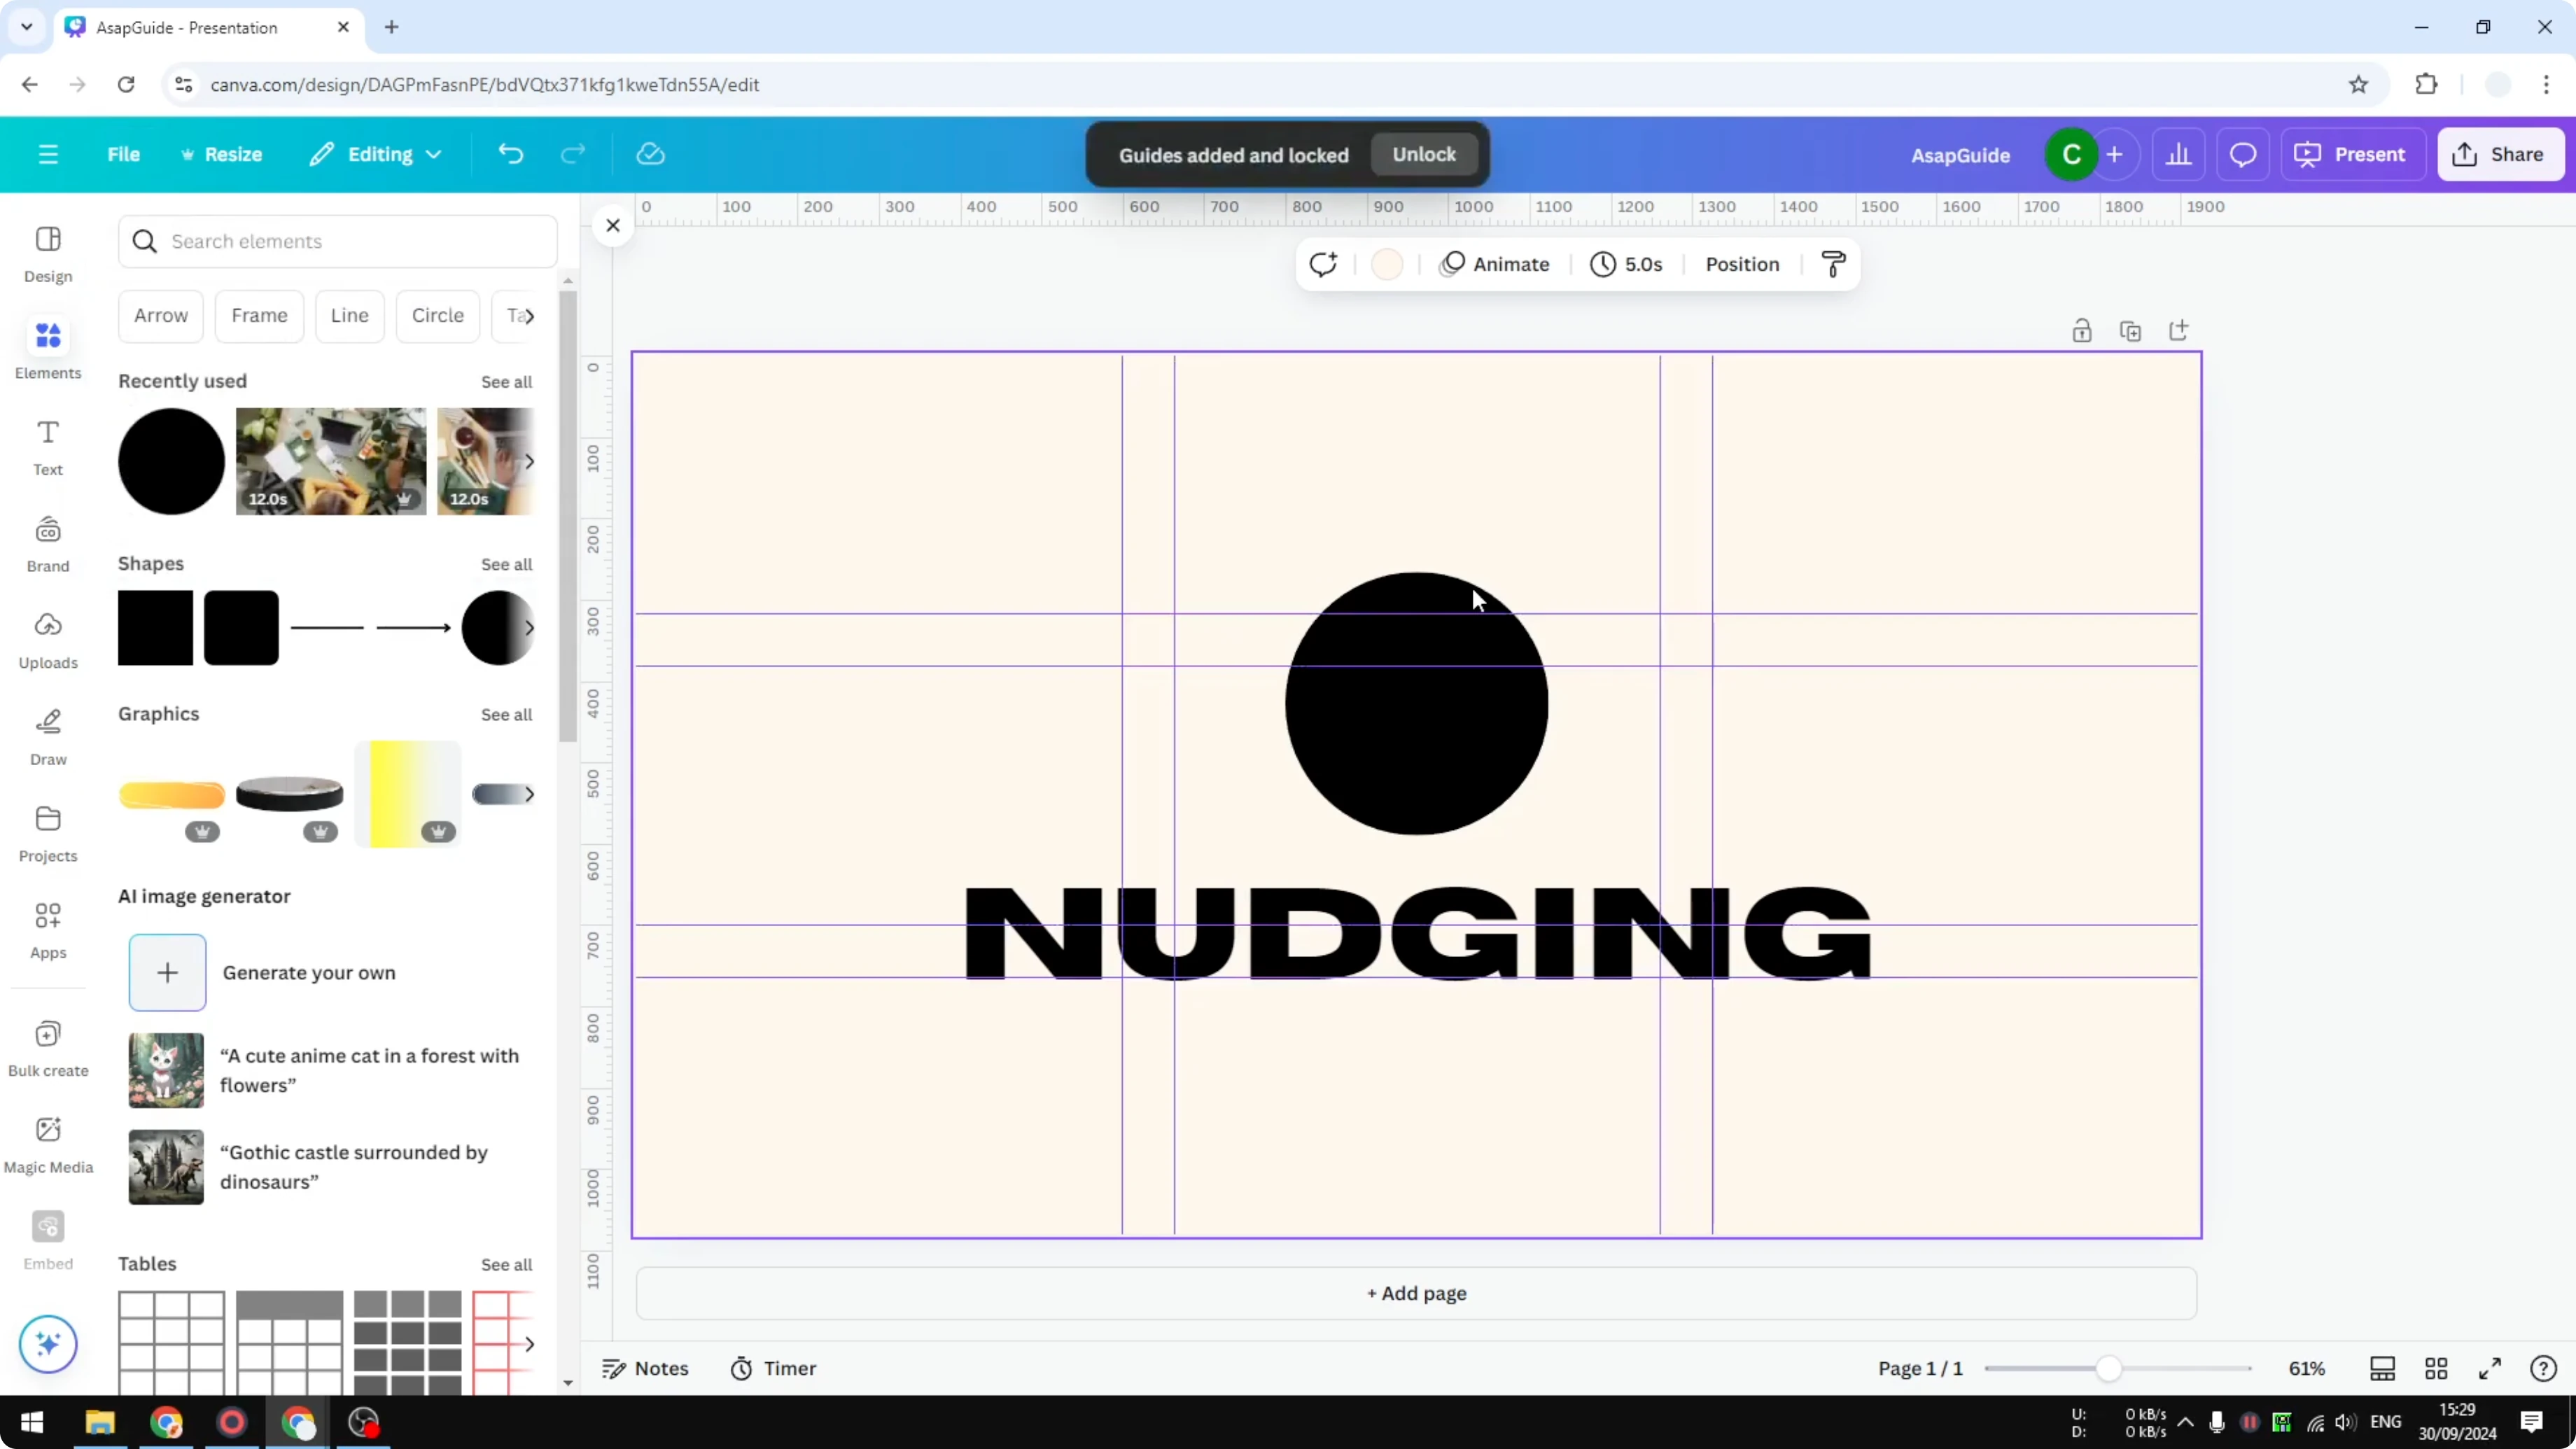Click the zoom slider handle
This screenshot has width=2576, height=1449.
coord(2108,1368)
